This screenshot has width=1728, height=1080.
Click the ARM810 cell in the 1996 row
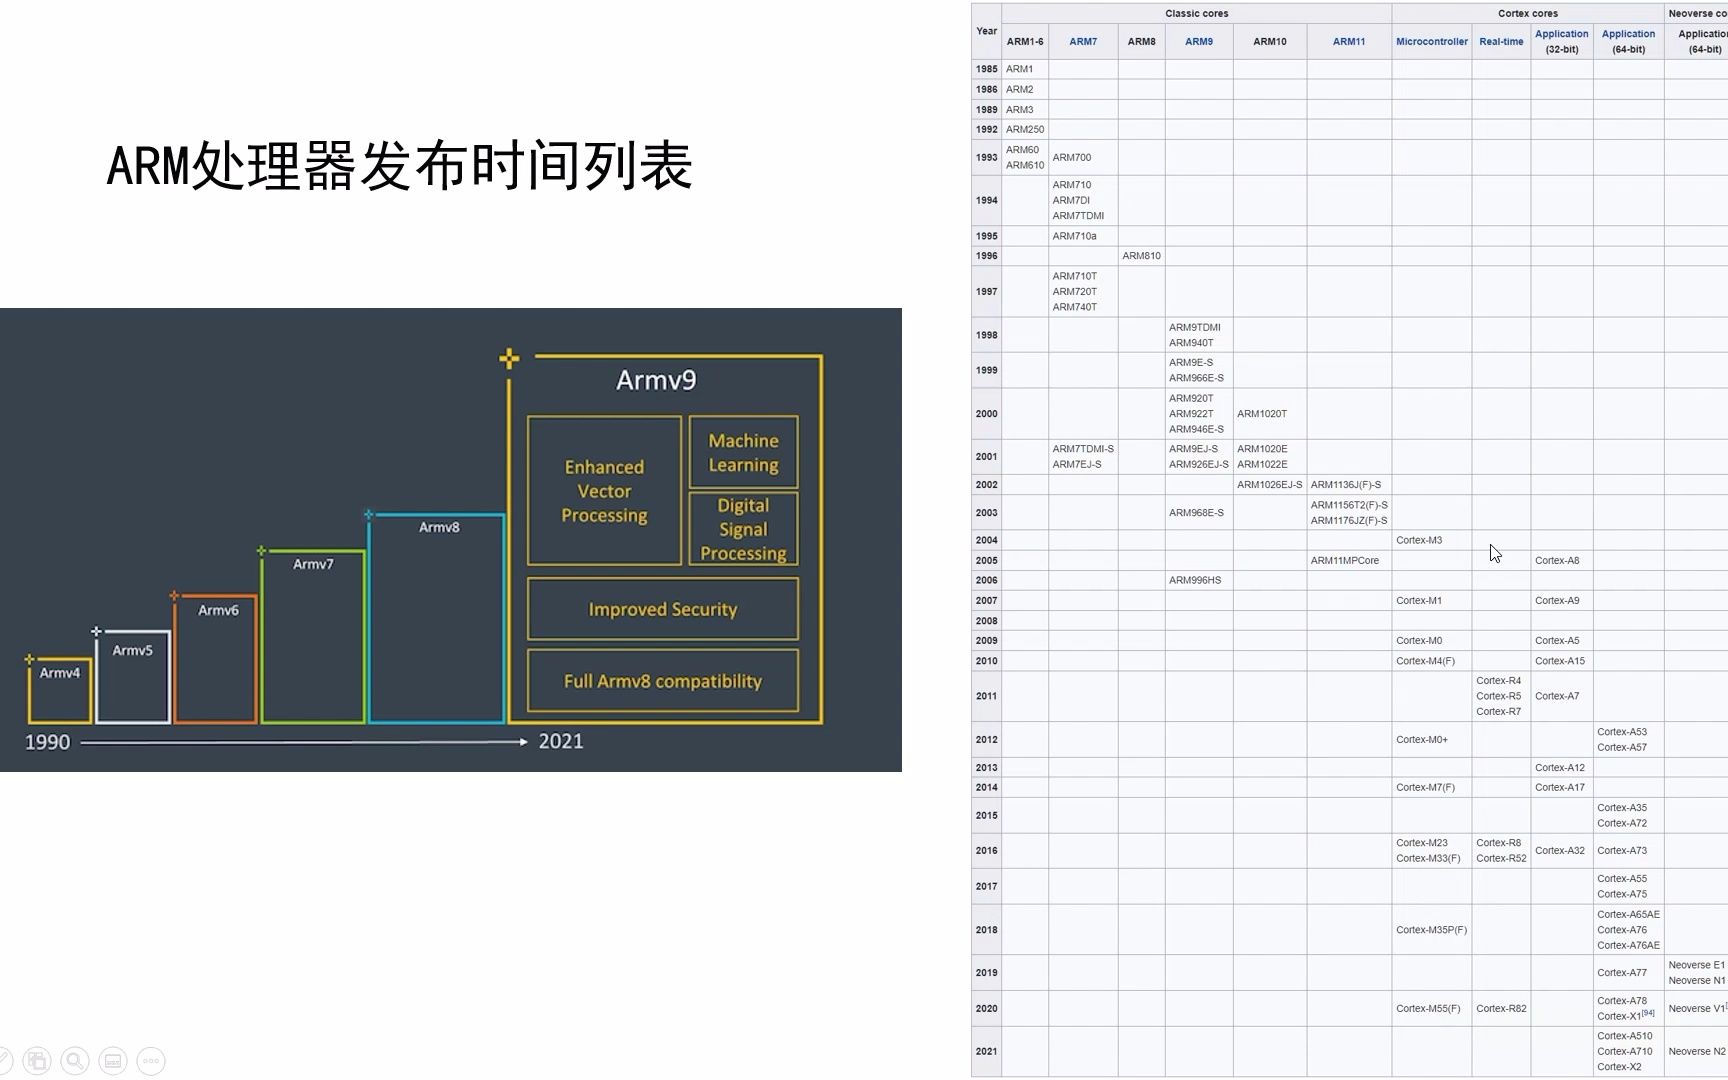point(1141,256)
